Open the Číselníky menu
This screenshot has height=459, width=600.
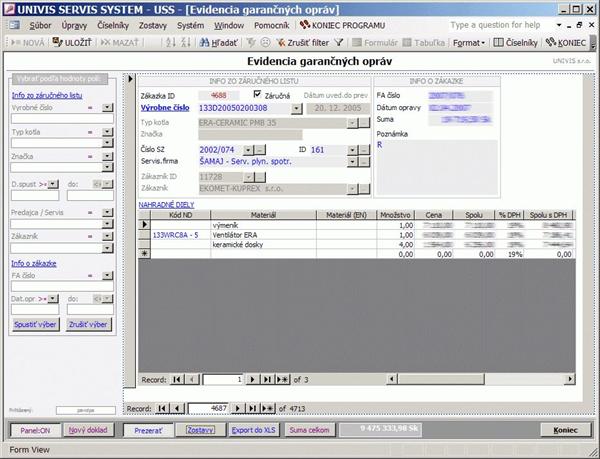click(113, 26)
